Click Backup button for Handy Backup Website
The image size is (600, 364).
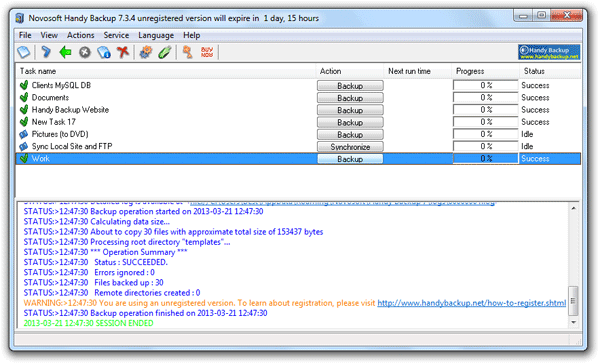350,110
